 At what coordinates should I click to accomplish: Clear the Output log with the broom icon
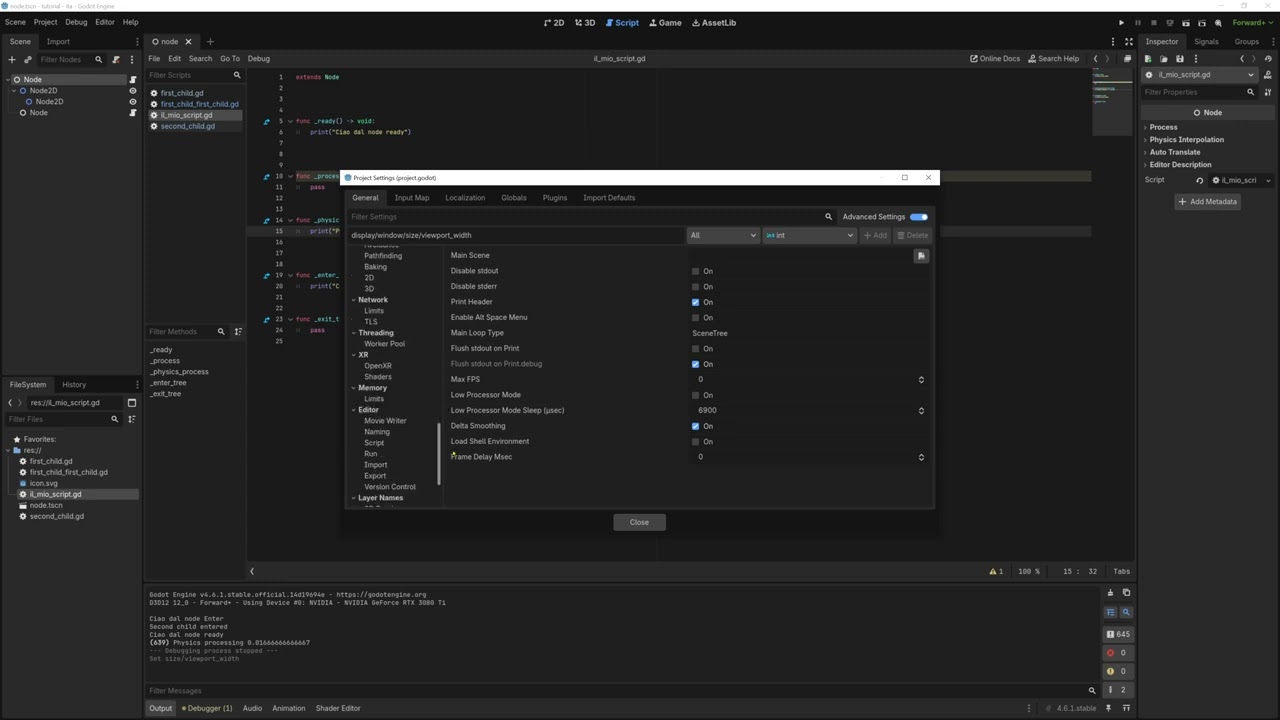click(x=1111, y=593)
